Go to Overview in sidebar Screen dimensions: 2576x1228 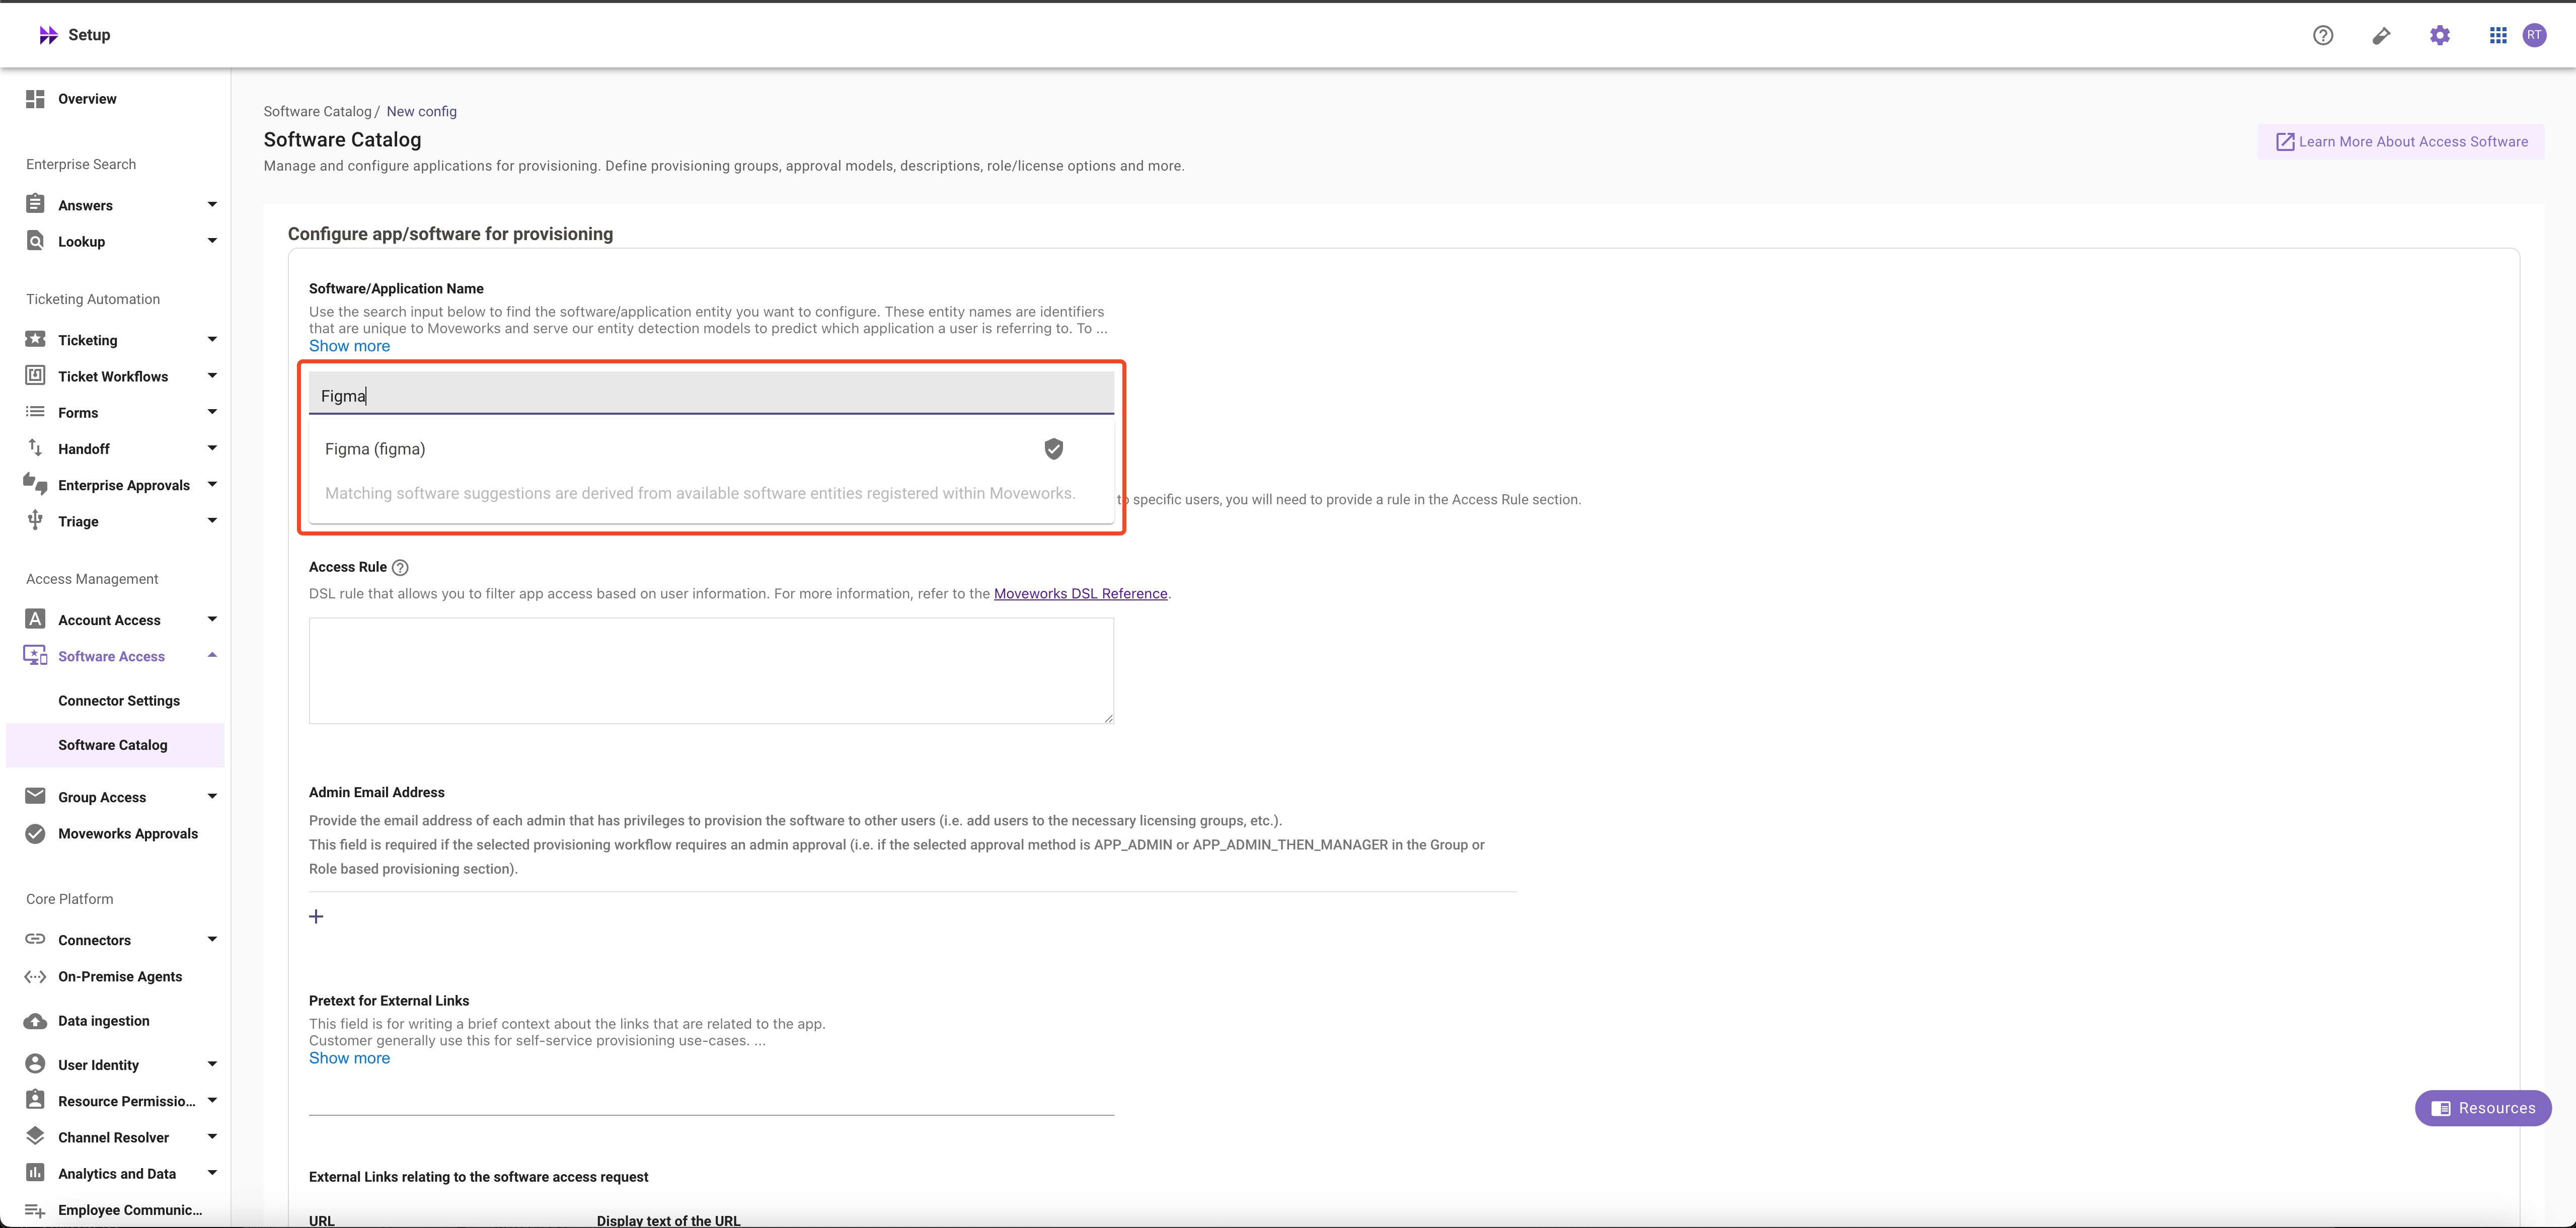tap(87, 99)
